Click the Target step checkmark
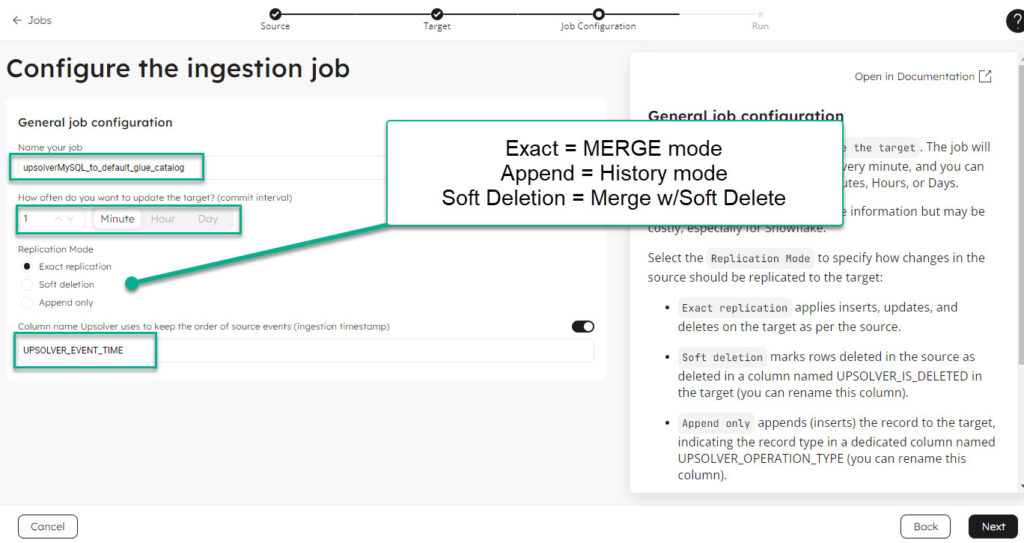This screenshot has height=543, width=1024. tap(437, 14)
